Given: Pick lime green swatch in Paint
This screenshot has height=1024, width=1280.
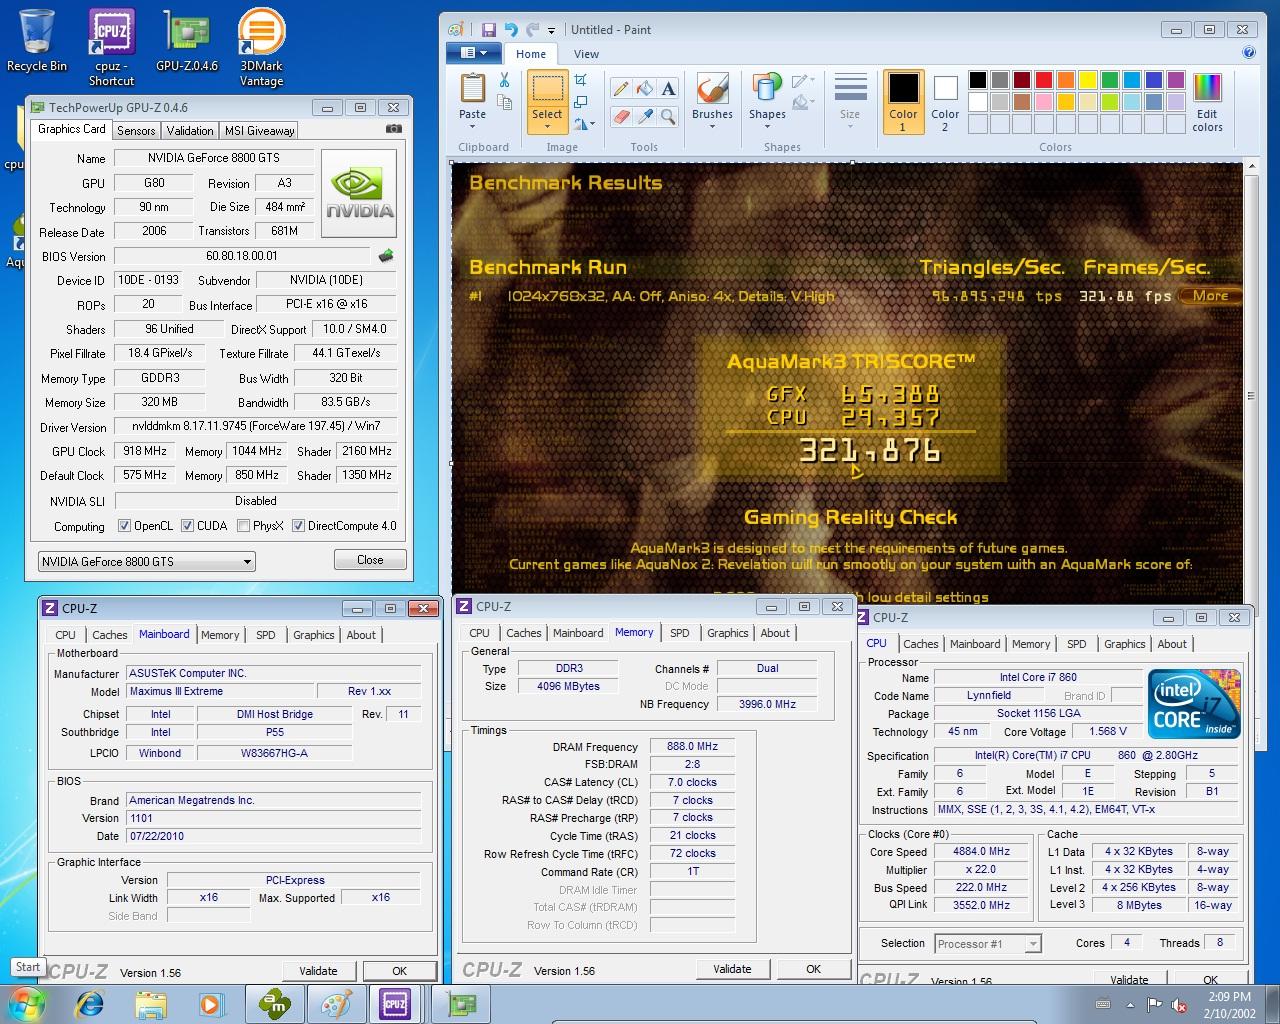Looking at the screenshot, I should coord(1109,102).
